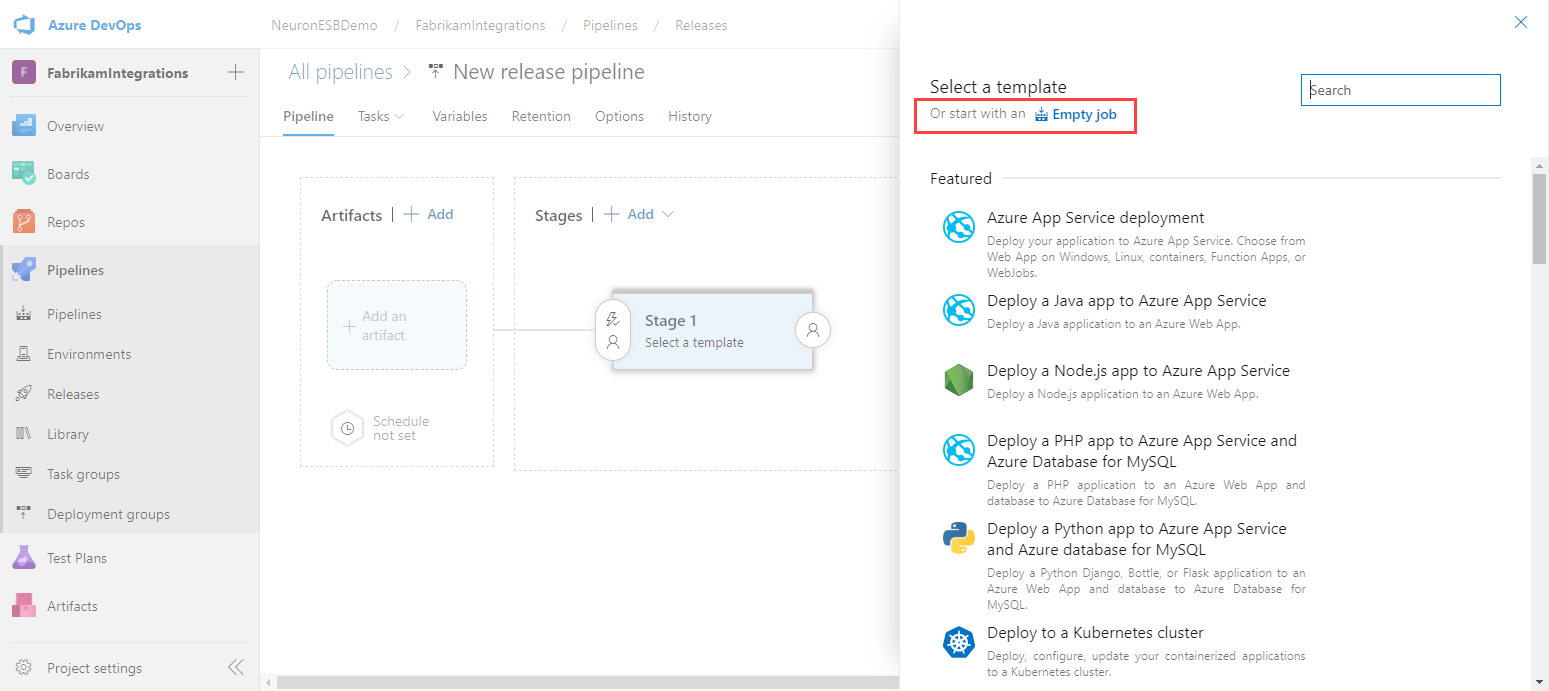Select the Python app template icon
Viewport: 1549px width, 691px height.
click(x=959, y=538)
